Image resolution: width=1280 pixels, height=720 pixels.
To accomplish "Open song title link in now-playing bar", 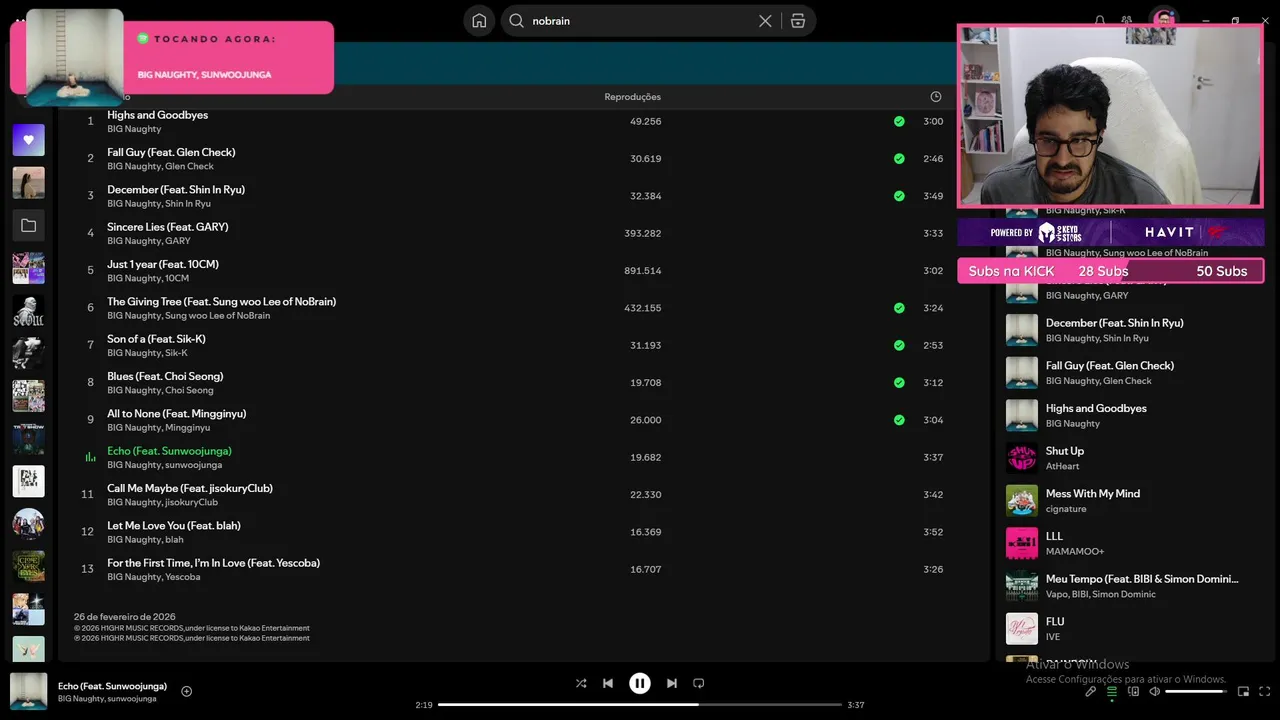I will (x=112, y=686).
